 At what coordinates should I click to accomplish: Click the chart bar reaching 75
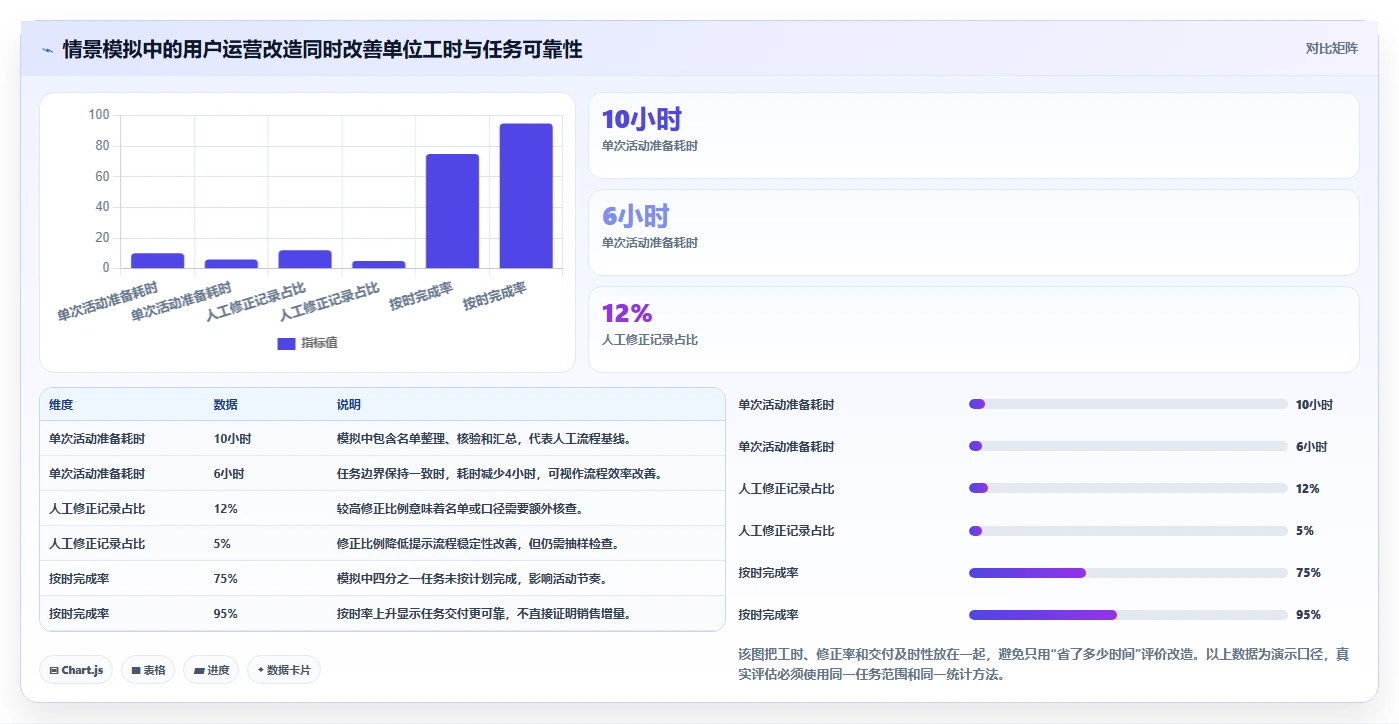click(x=452, y=211)
